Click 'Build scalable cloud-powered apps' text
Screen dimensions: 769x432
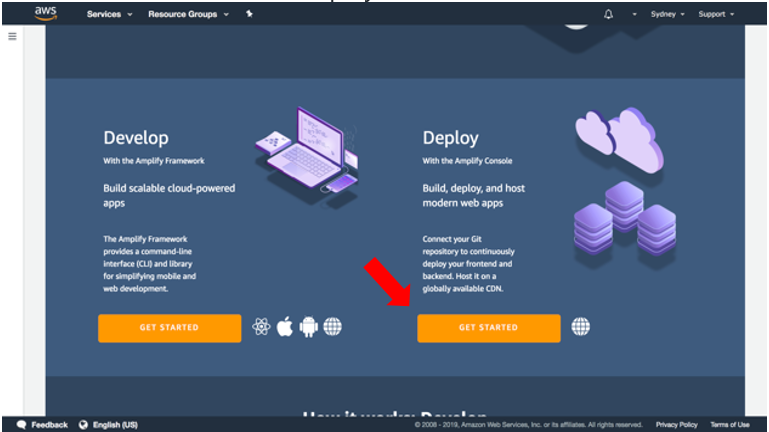pyautogui.click(x=169, y=195)
